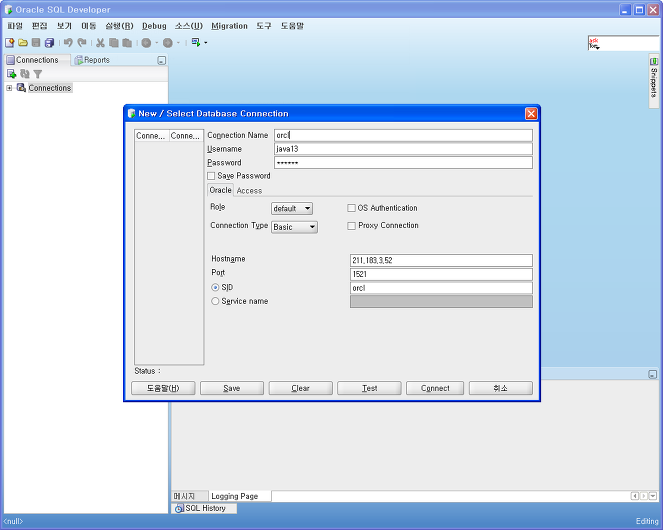The height and width of the screenshot is (530, 663).
Task: Open the 도움말 menu in menu bar
Action: 292,26
